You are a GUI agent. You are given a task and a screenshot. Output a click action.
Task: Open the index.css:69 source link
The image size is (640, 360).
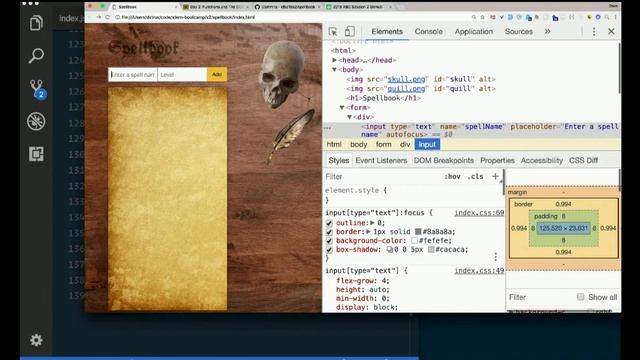(479, 213)
